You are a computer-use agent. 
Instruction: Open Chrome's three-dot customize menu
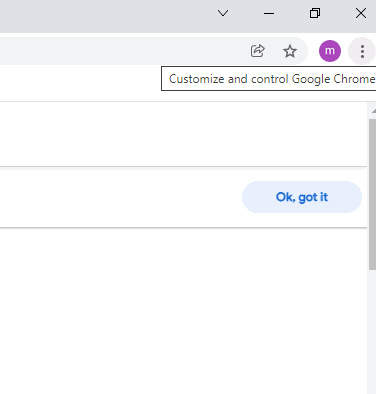coord(362,51)
